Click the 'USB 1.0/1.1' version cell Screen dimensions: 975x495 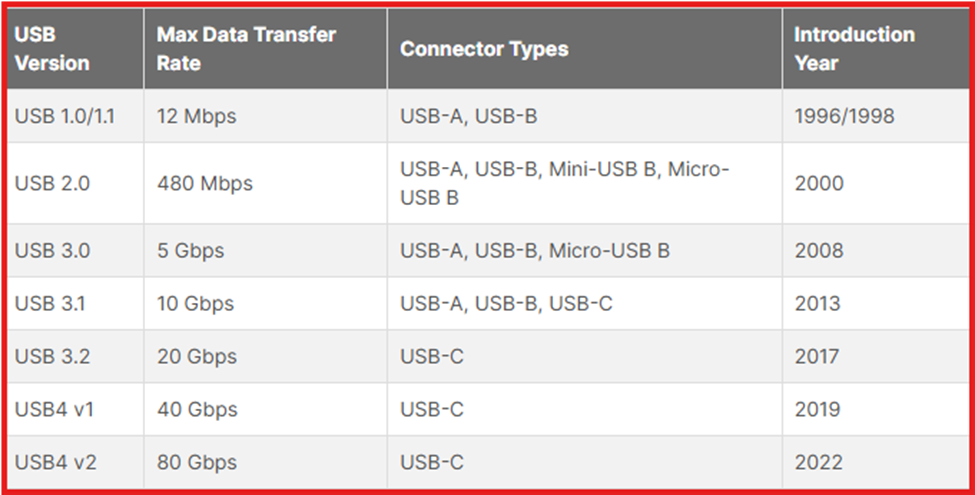click(x=65, y=116)
